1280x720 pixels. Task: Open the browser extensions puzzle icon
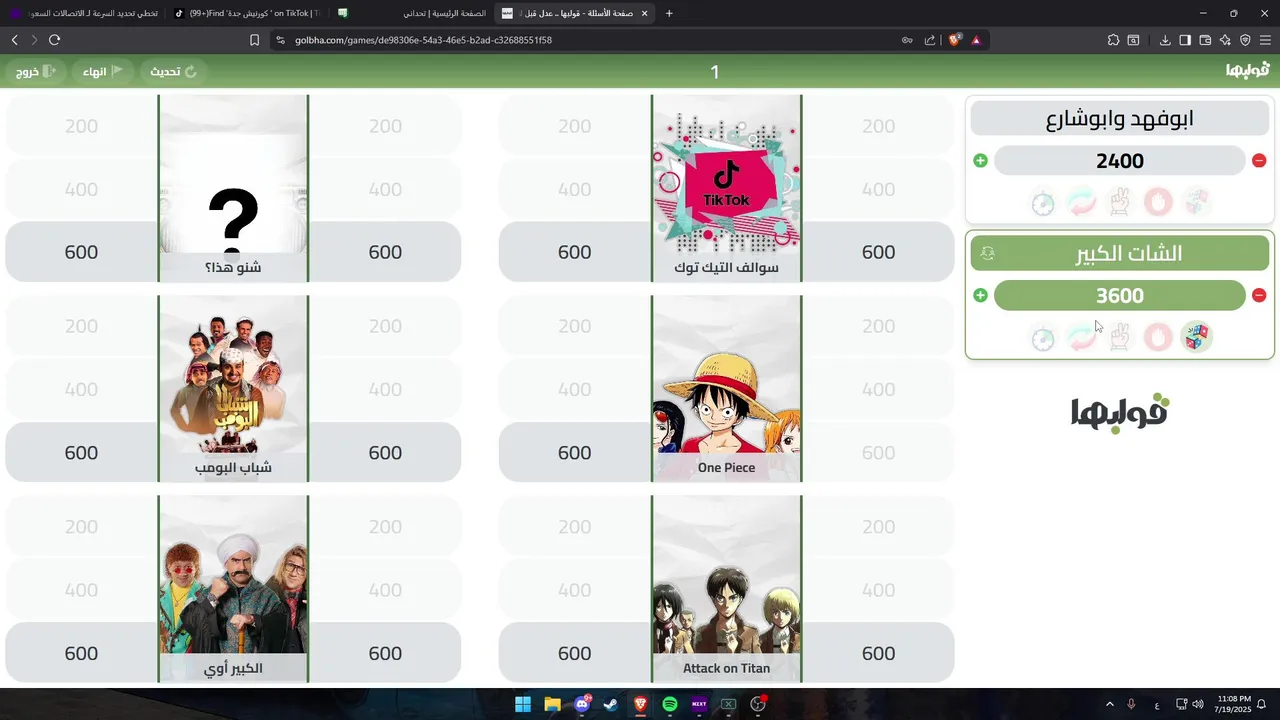pyautogui.click(x=1113, y=40)
